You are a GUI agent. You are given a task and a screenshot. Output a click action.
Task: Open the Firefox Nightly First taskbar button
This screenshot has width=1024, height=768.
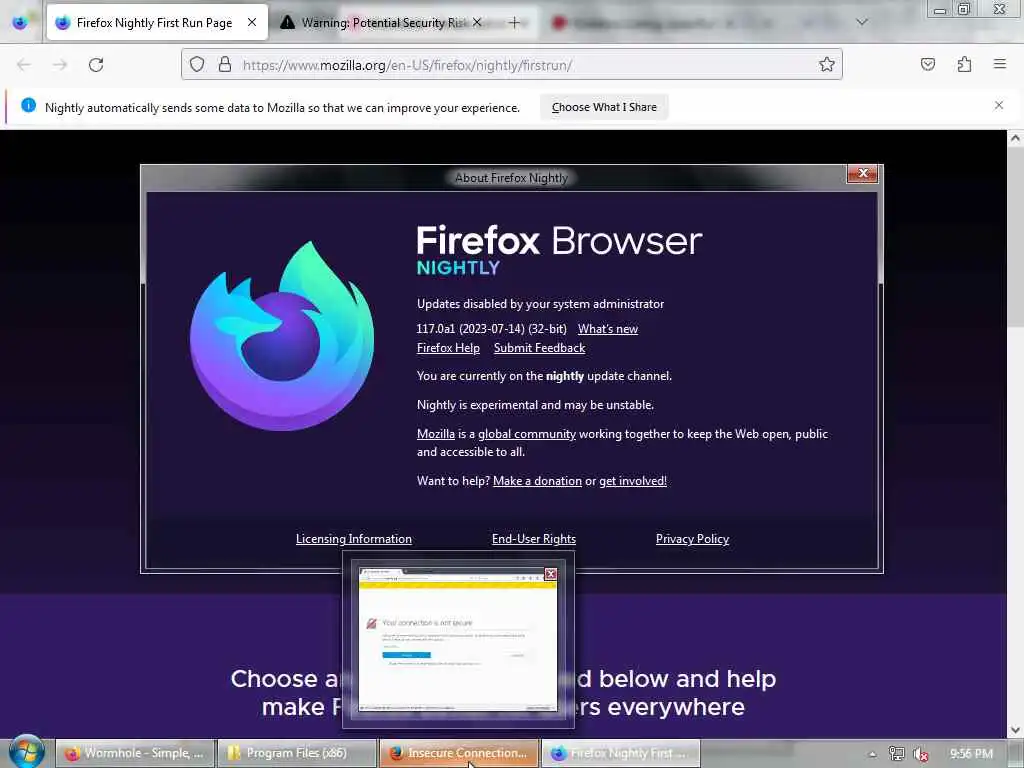(620, 753)
